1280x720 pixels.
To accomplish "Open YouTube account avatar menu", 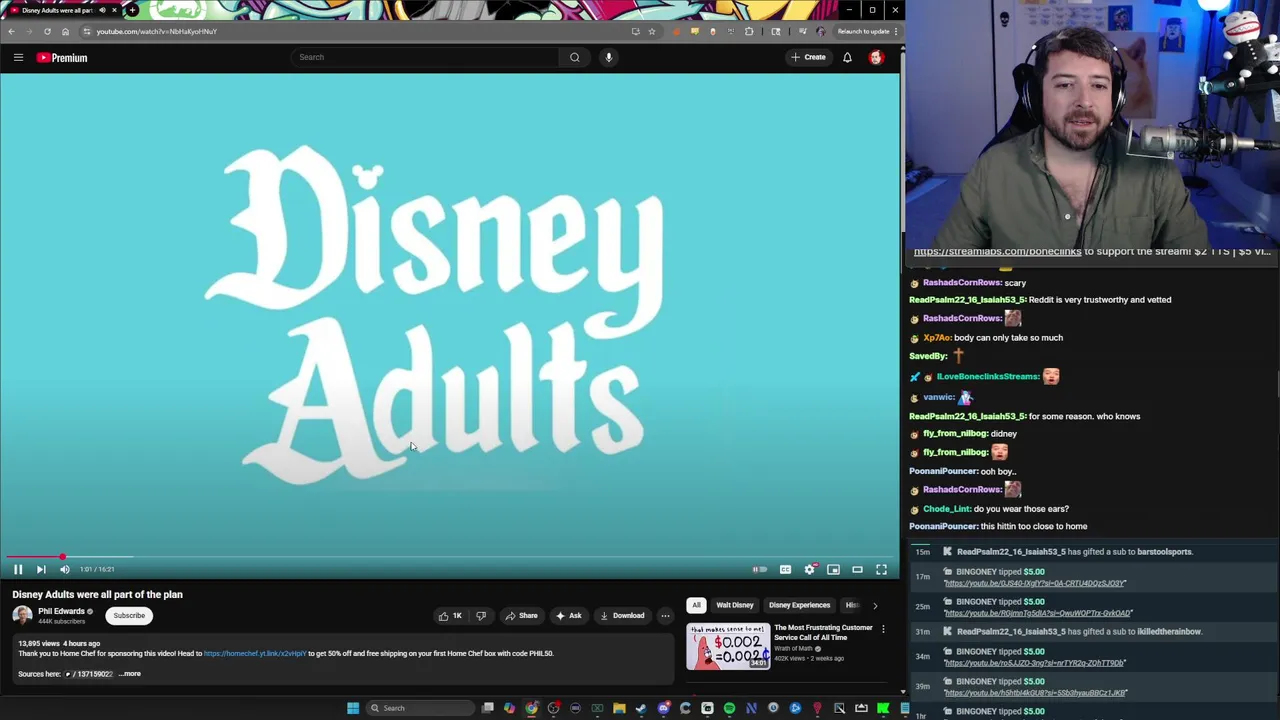I will pyautogui.click(x=876, y=57).
